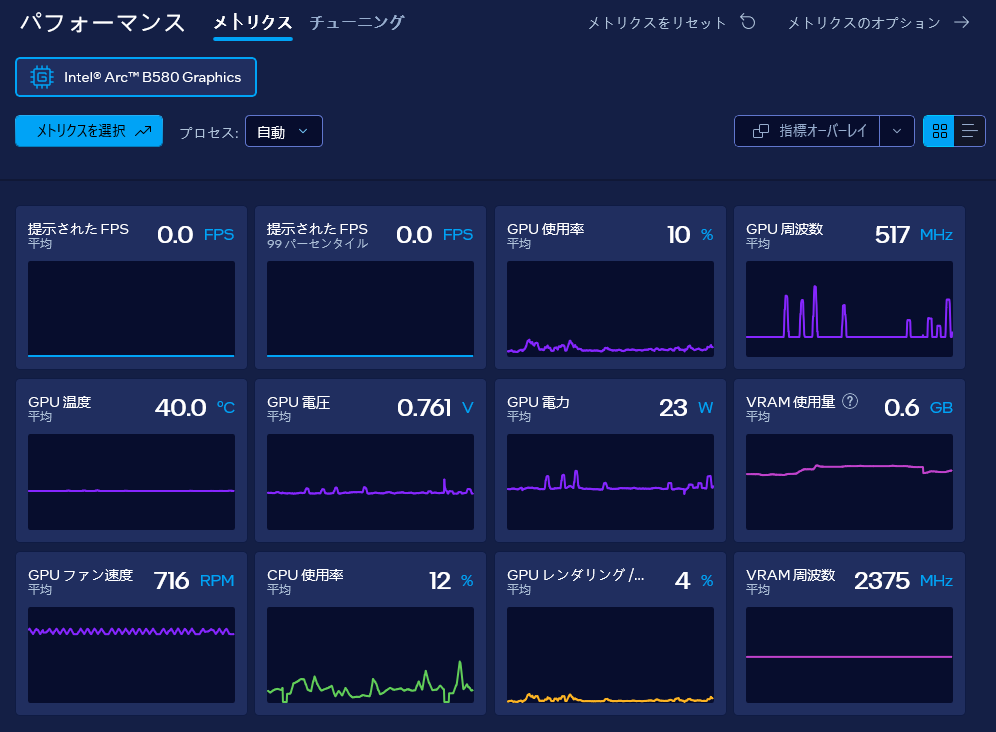
Task: Click the GPU 周波数 graph
Action: point(849,309)
